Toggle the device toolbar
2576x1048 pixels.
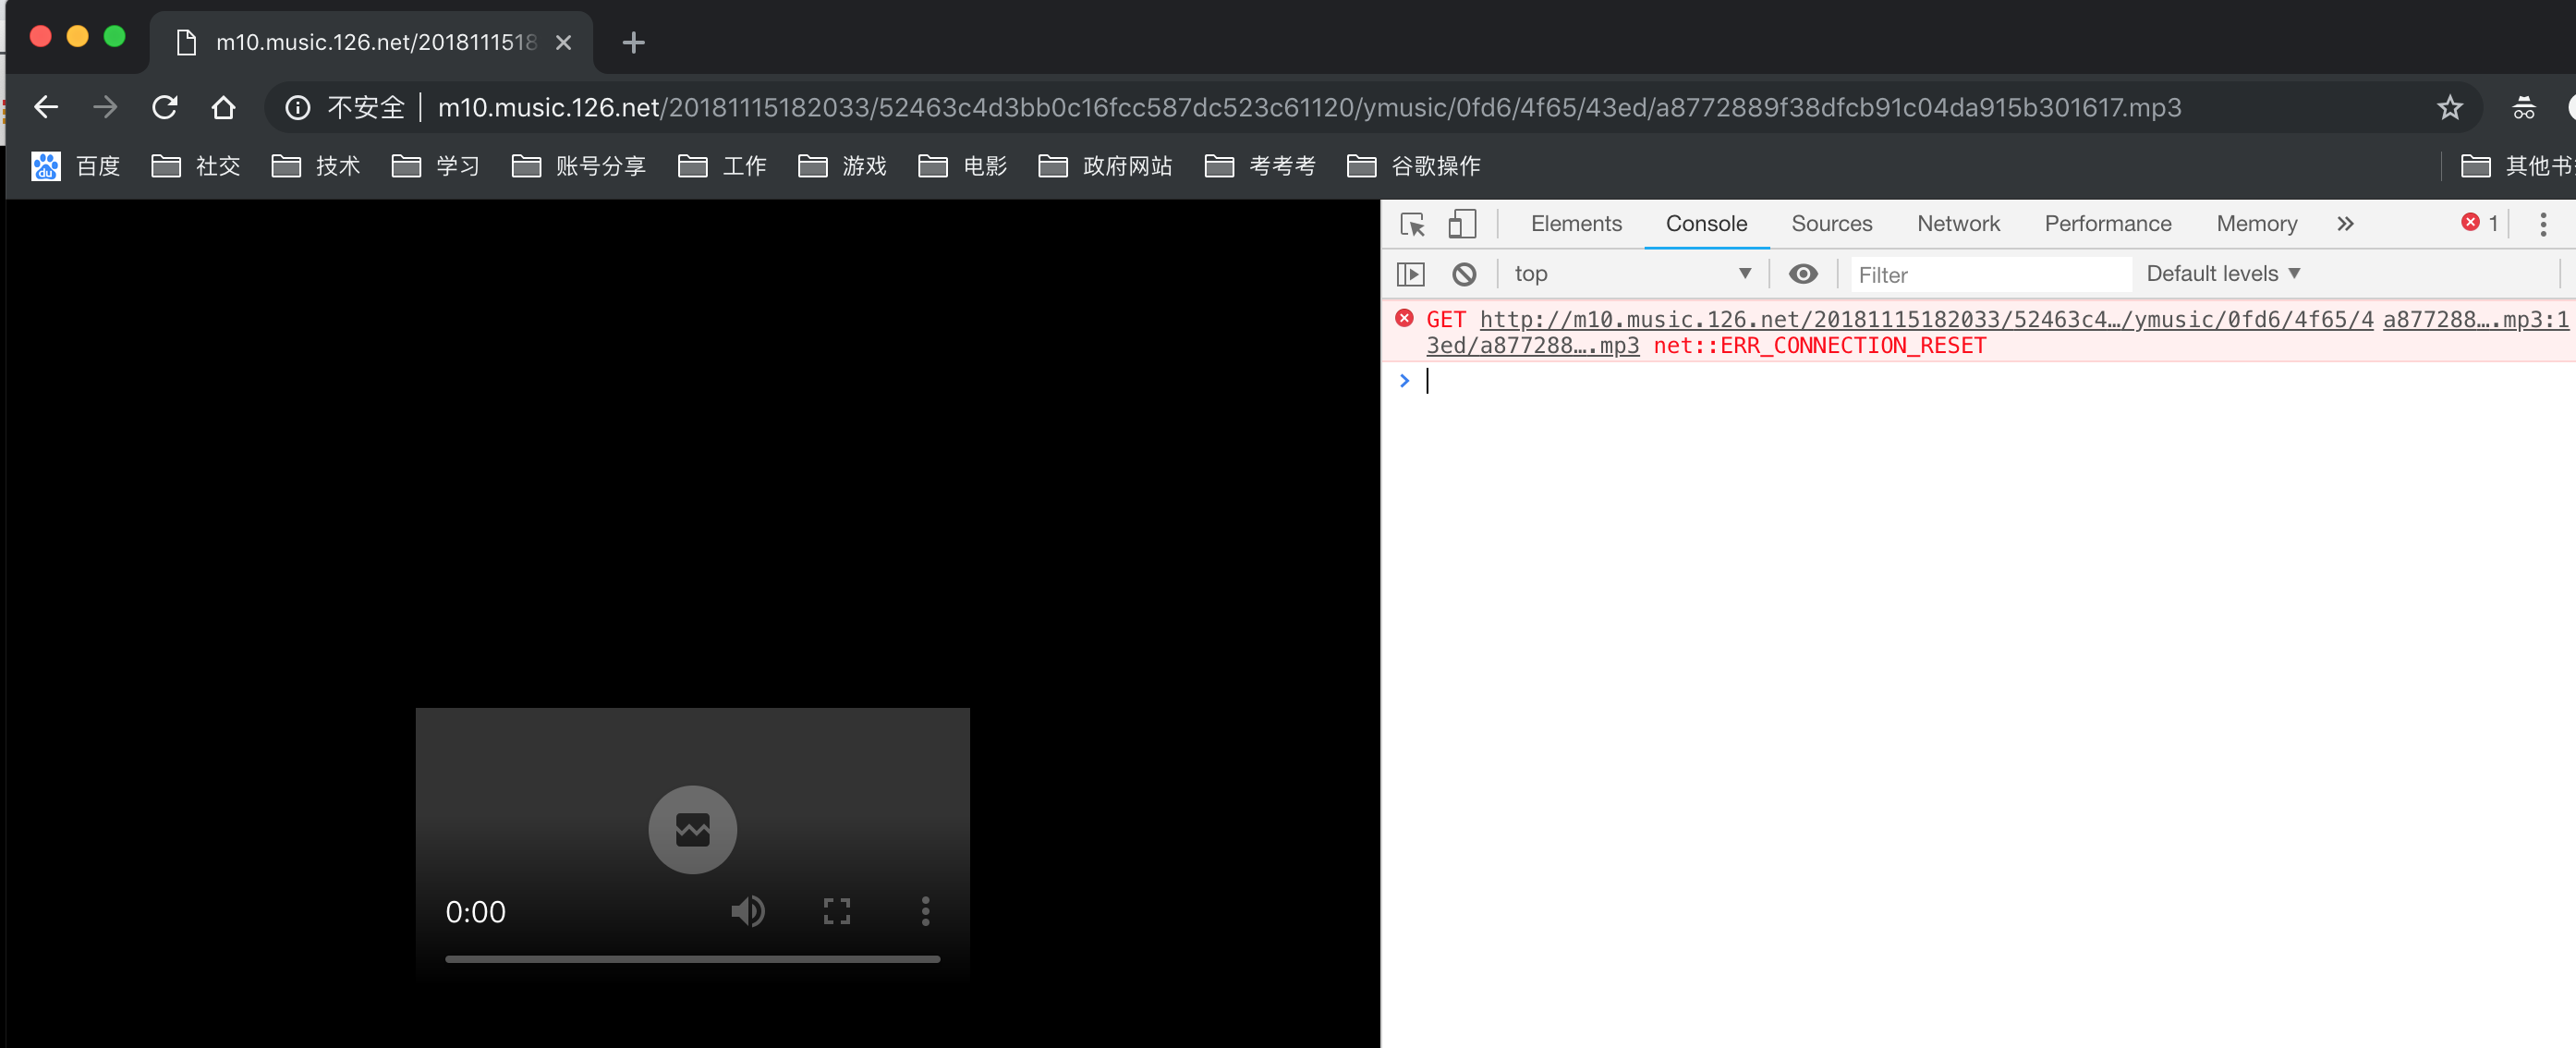pyautogui.click(x=1463, y=224)
